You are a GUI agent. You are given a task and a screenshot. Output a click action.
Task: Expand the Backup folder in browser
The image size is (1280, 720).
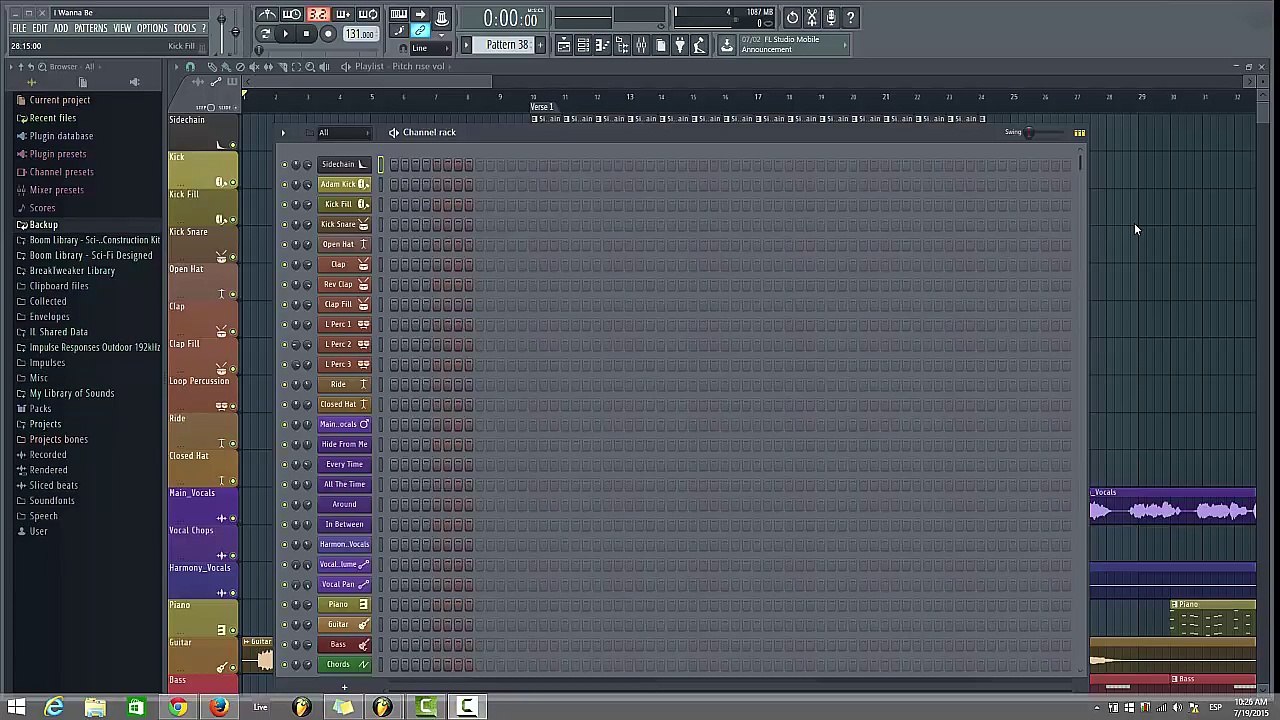tap(43, 225)
